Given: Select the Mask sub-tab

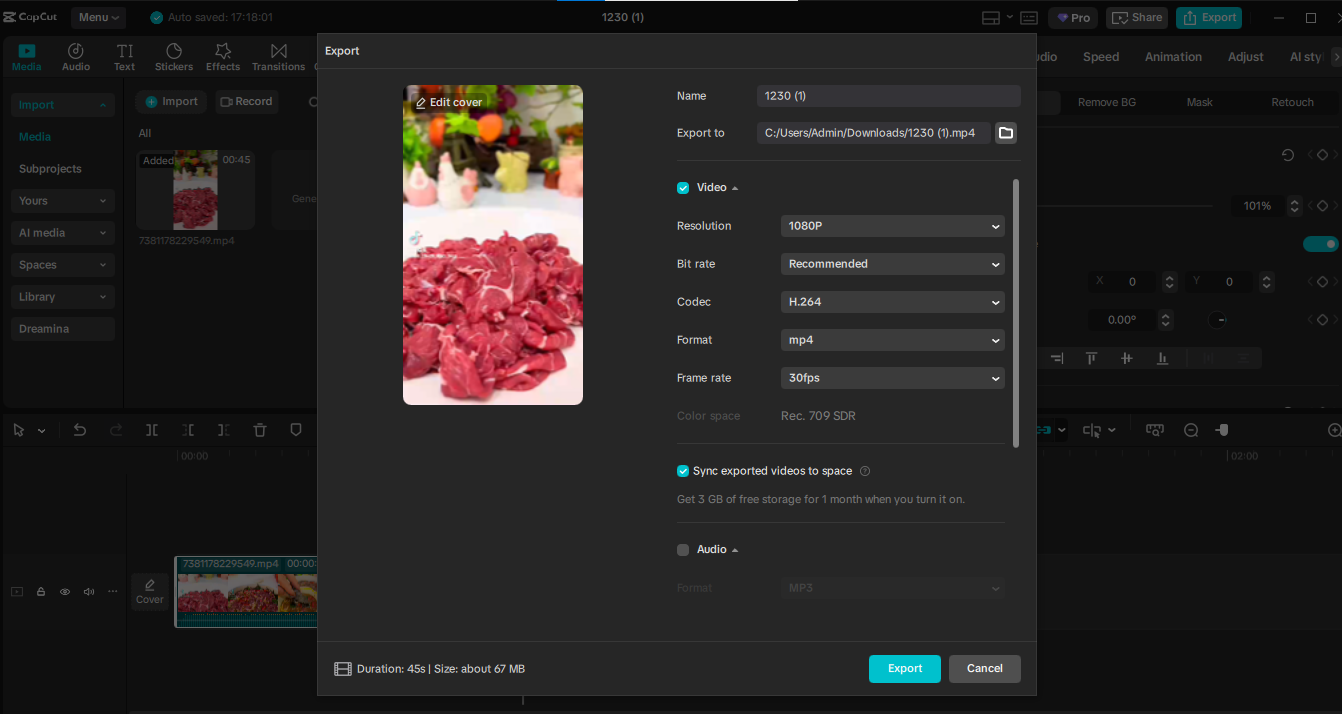Looking at the screenshot, I should pos(1200,102).
